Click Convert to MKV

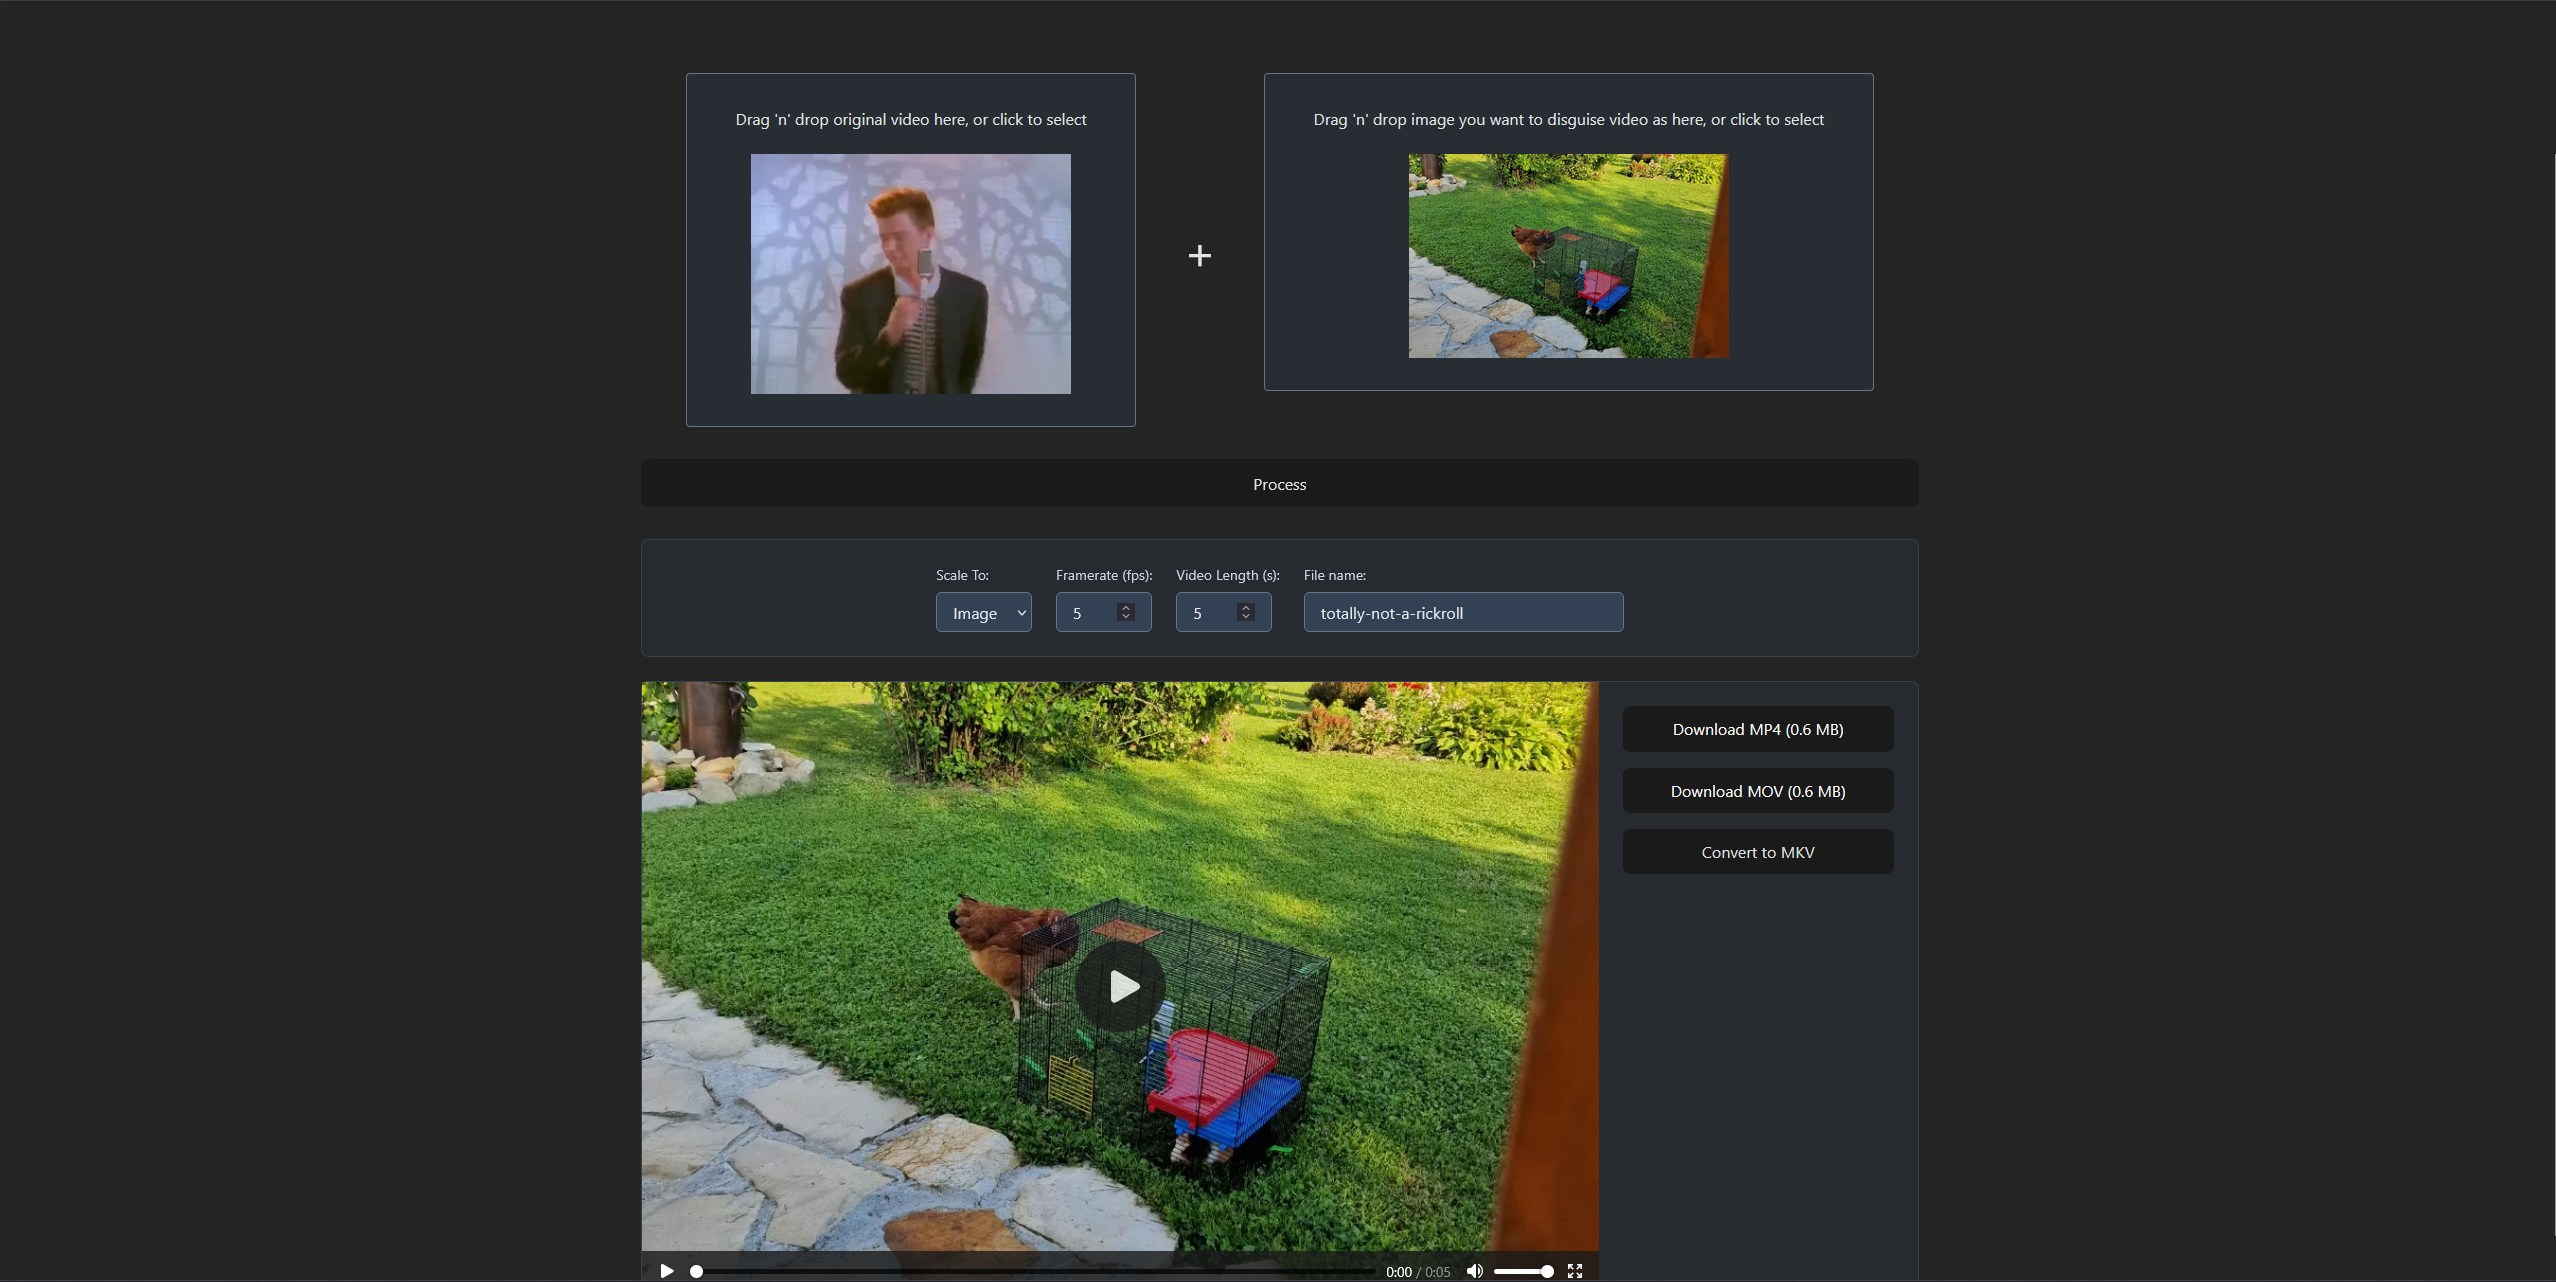click(1757, 852)
